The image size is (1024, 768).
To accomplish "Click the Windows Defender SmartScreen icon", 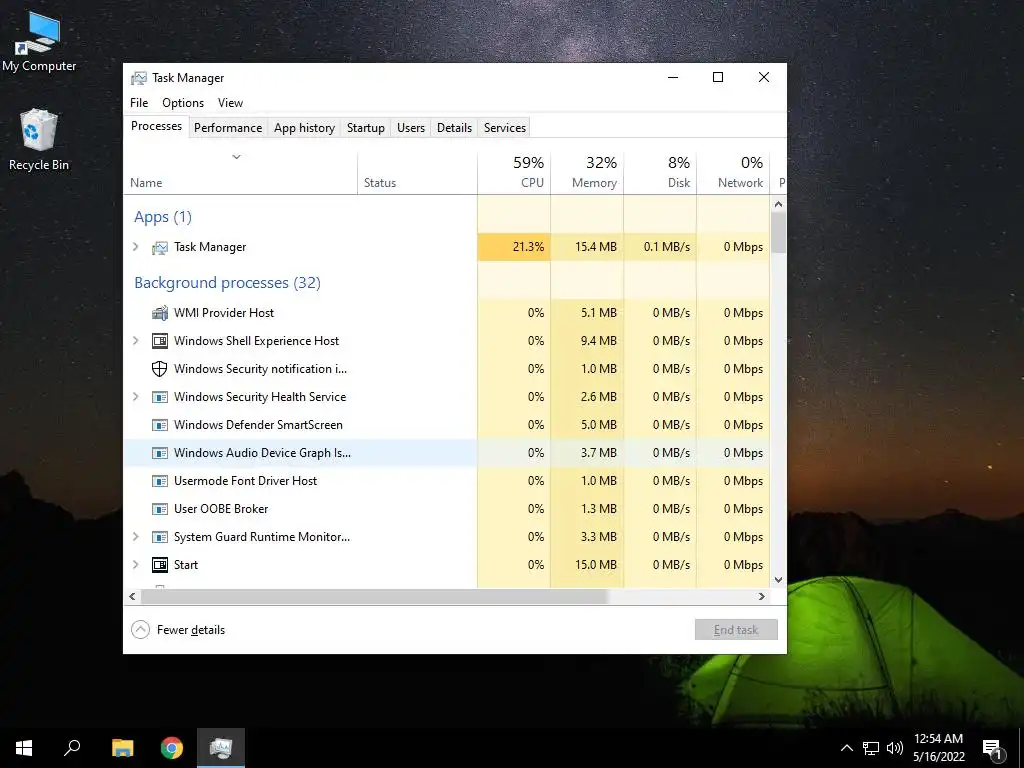I will [159, 425].
